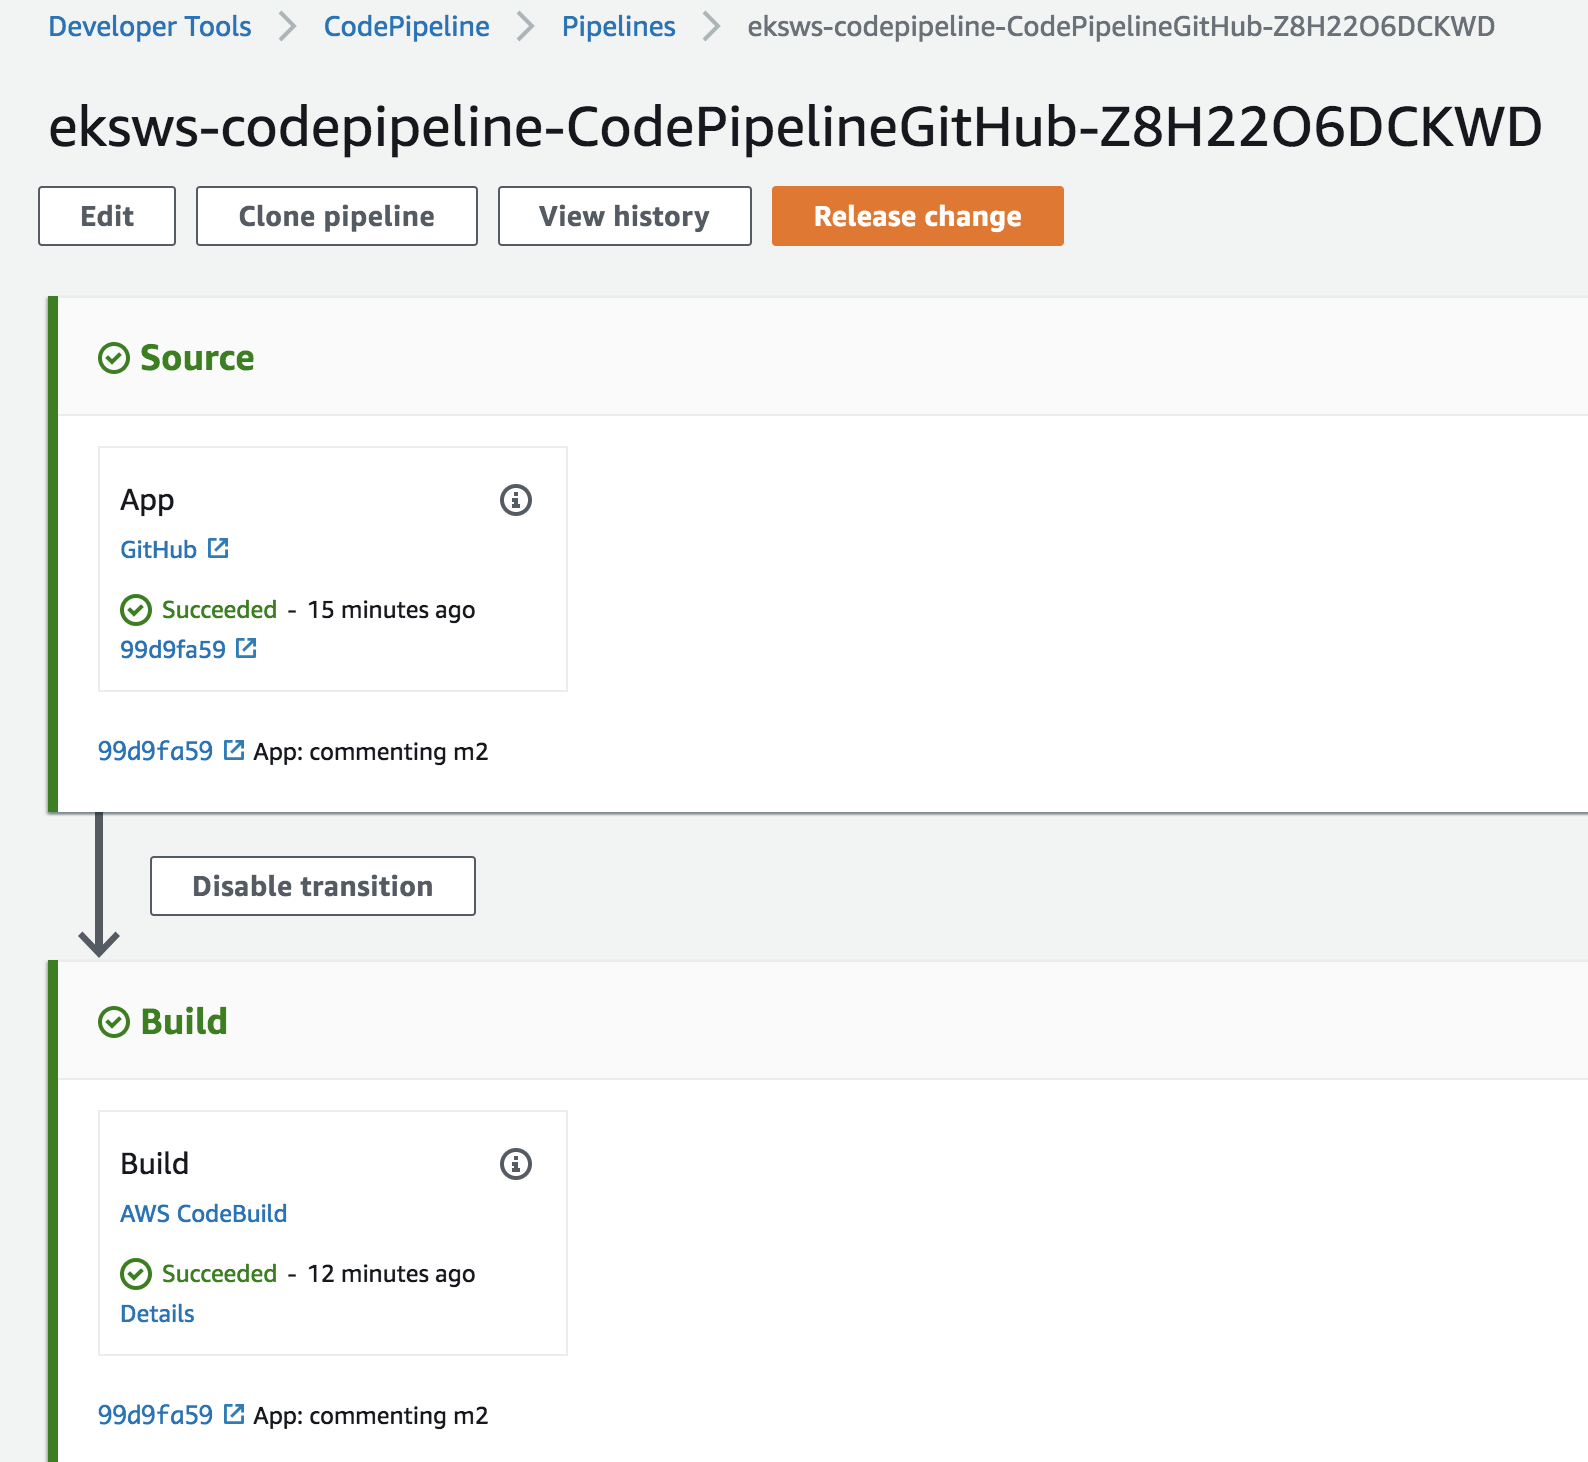Open Source stage commit 99d9fa59 link
The width and height of the screenshot is (1588, 1462).
[x=155, y=751]
